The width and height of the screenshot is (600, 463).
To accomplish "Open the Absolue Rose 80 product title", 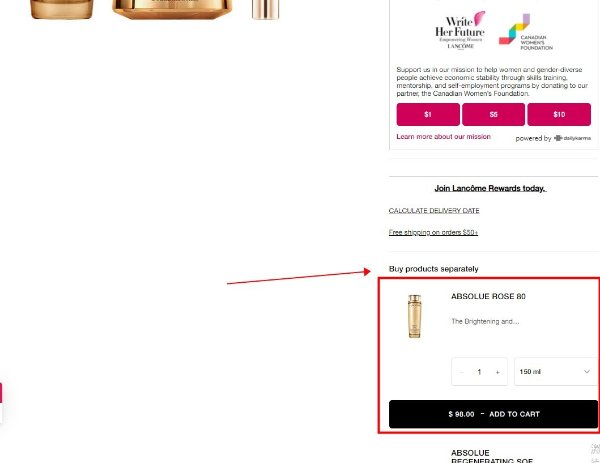I will pyautogui.click(x=488, y=296).
